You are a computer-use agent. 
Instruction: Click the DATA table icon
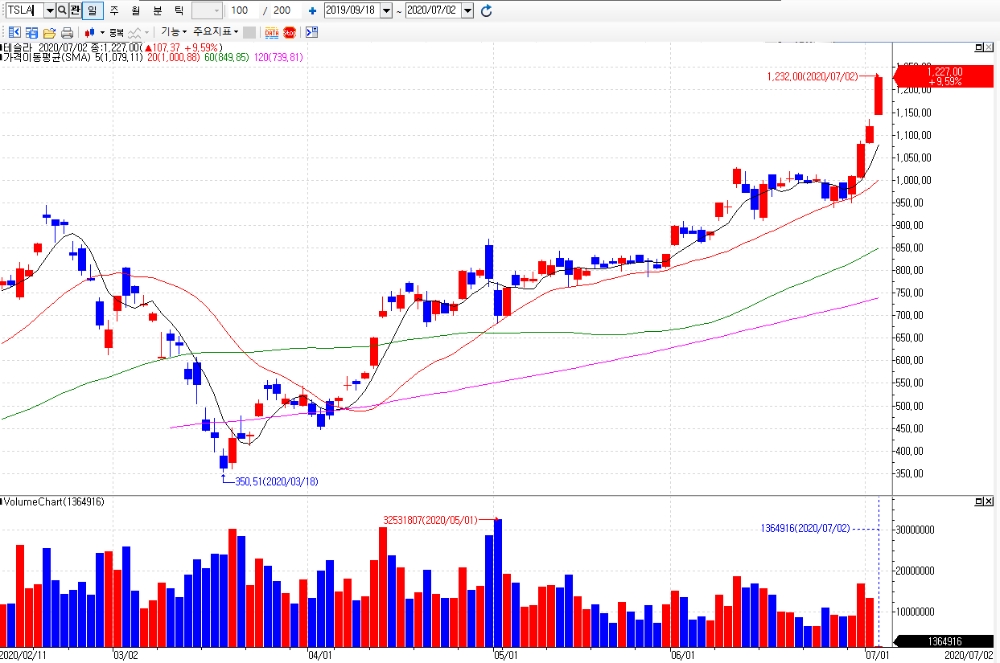tap(272, 32)
